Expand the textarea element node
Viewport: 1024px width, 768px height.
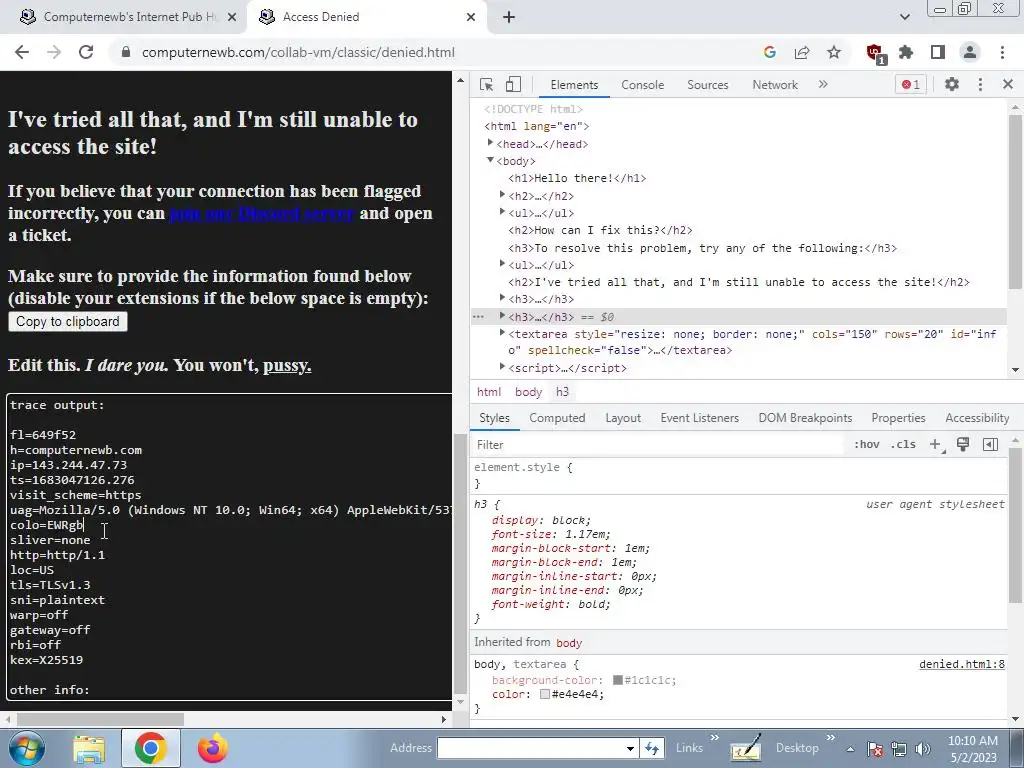[502, 332]
